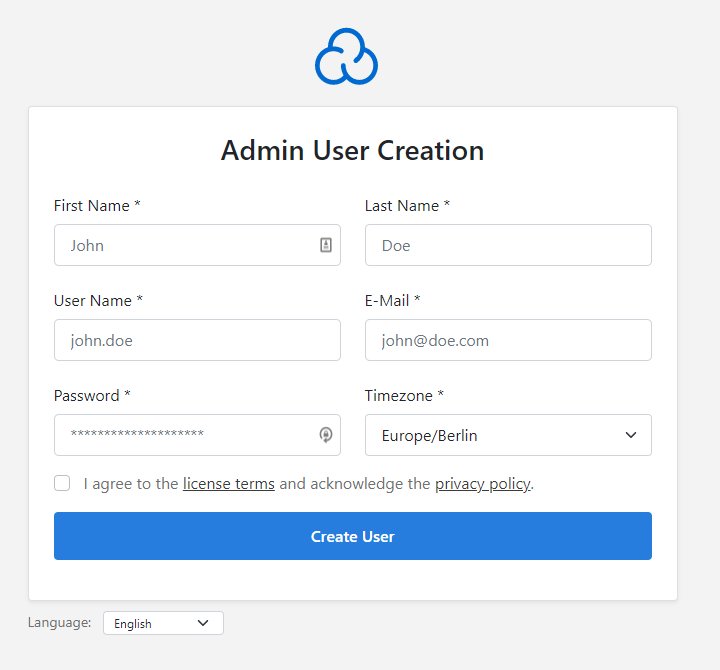The image size is (720, 670).
Task: Click the Admin User Creation heading
Action: tap(352, 151)
